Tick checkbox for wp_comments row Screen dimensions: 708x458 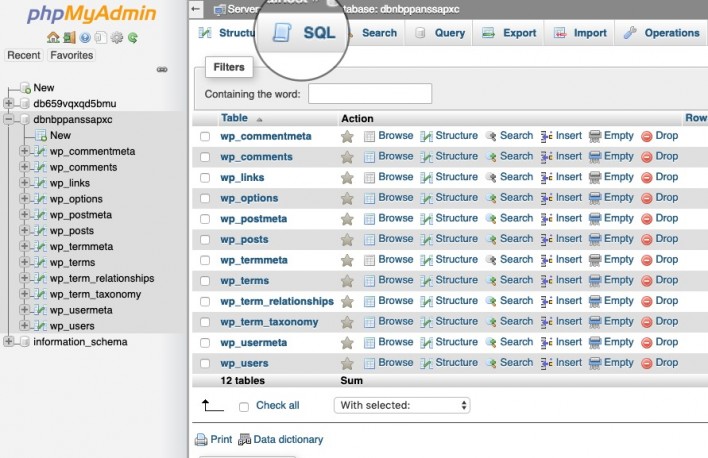tap(205, 157)
